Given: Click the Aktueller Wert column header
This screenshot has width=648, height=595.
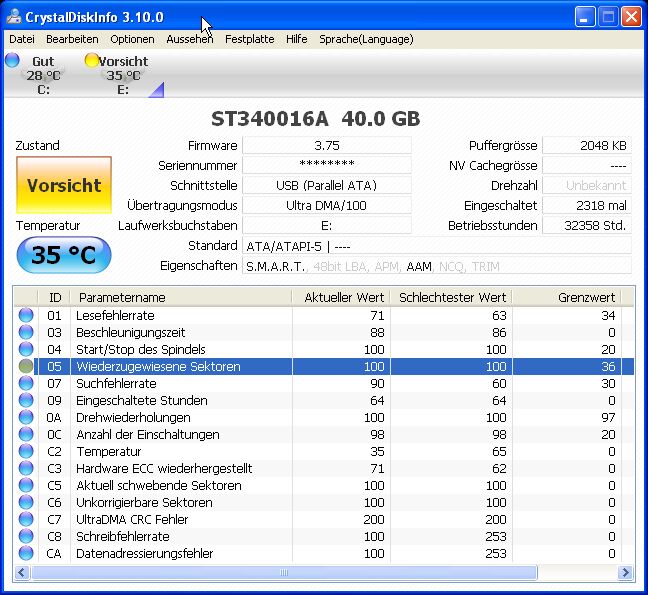Looking at the screenshot, I should point(341,298).
